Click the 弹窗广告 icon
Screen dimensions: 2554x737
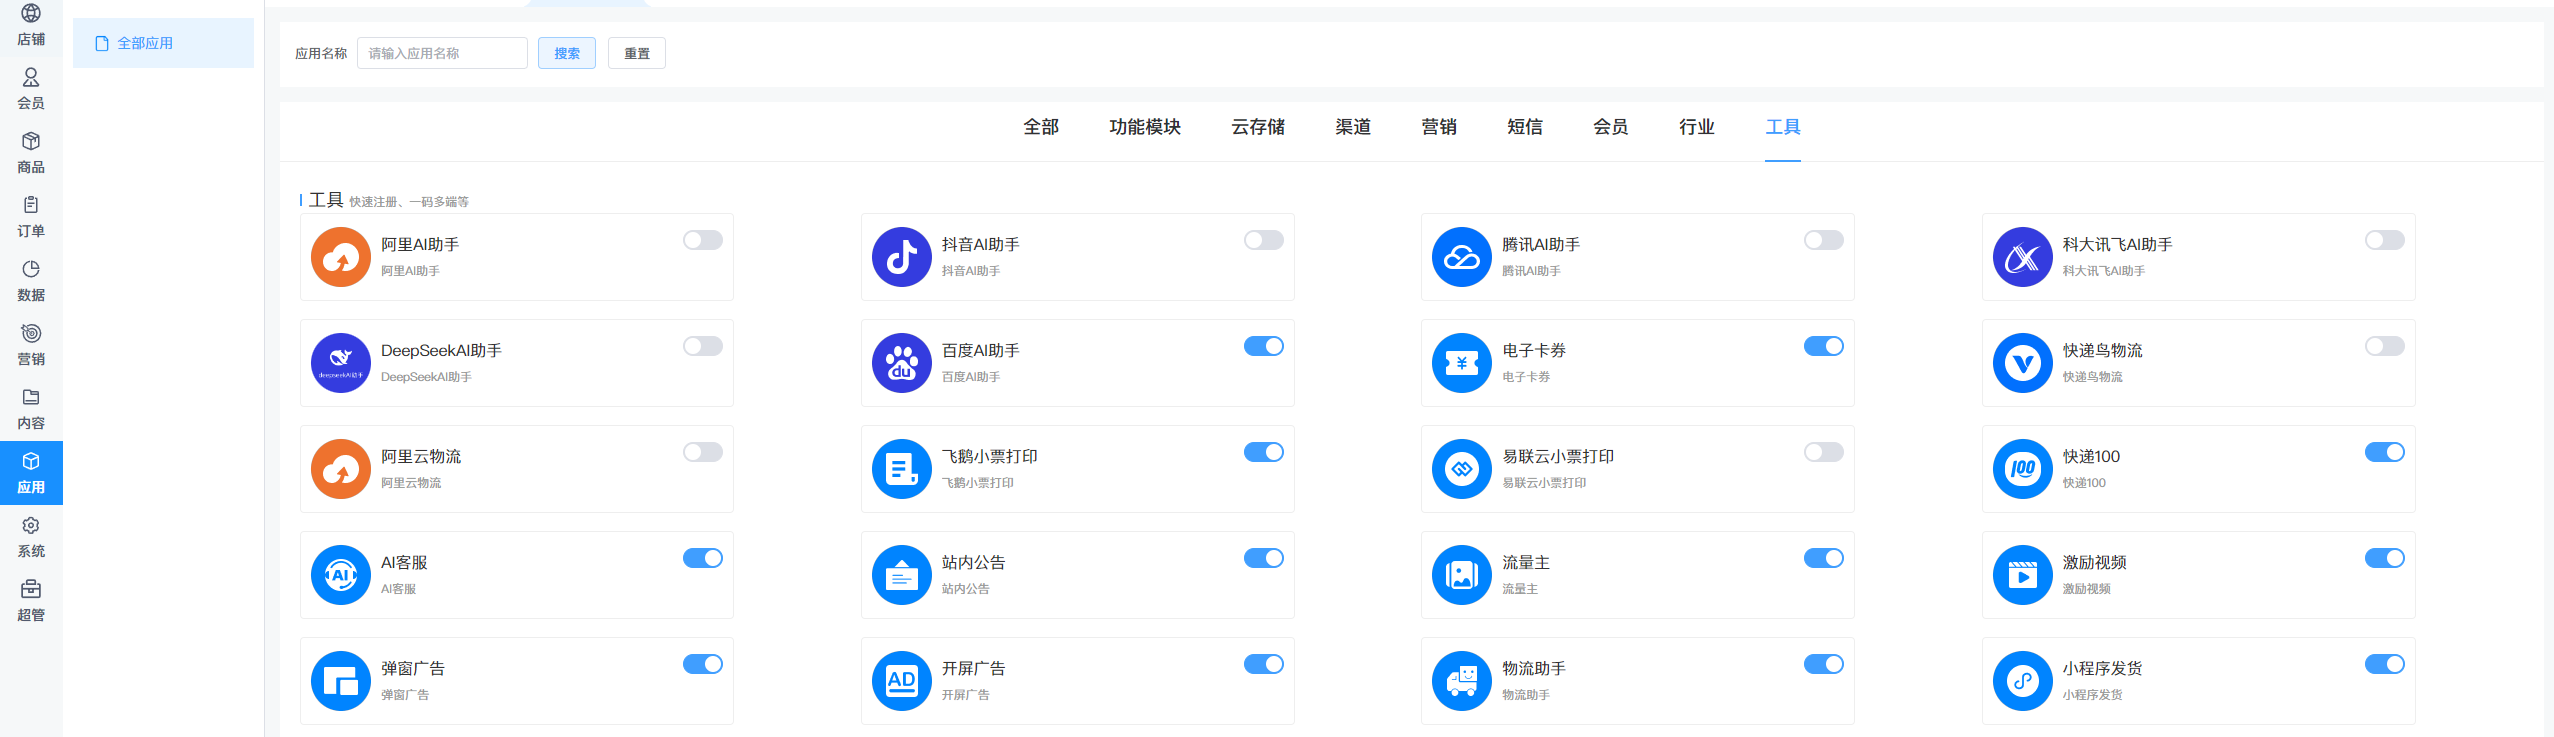(341, 681)
